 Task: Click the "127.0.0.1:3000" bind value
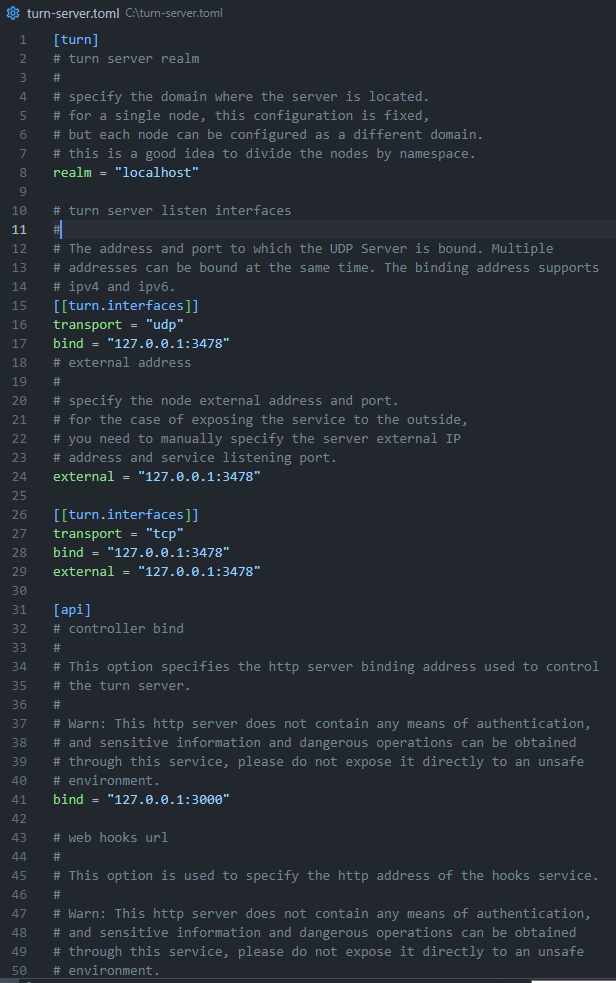point(169,799)
